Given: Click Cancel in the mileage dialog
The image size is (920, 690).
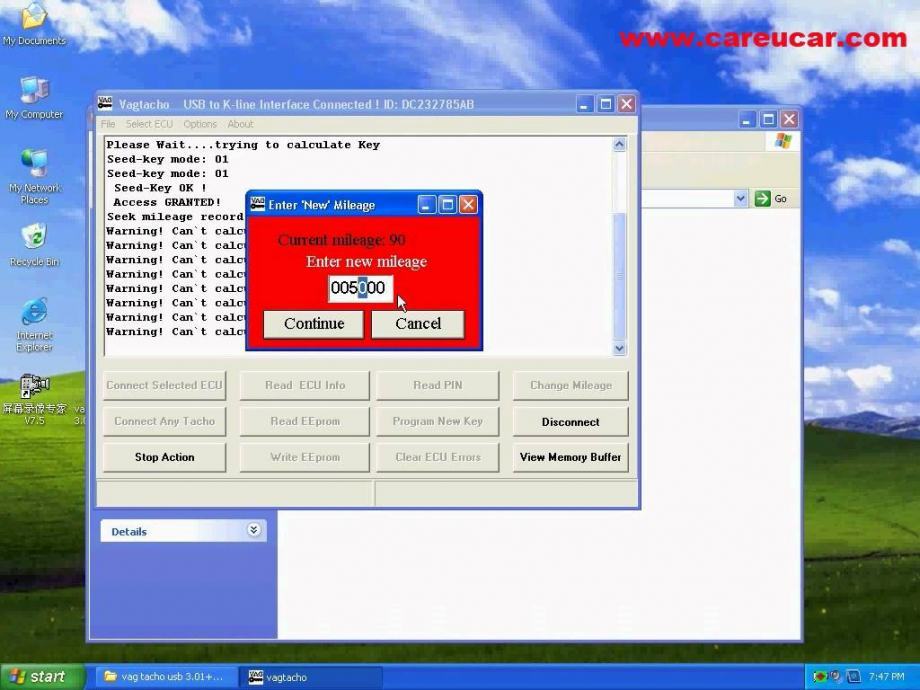Looking at the screenshot, I should coord(418,324).
